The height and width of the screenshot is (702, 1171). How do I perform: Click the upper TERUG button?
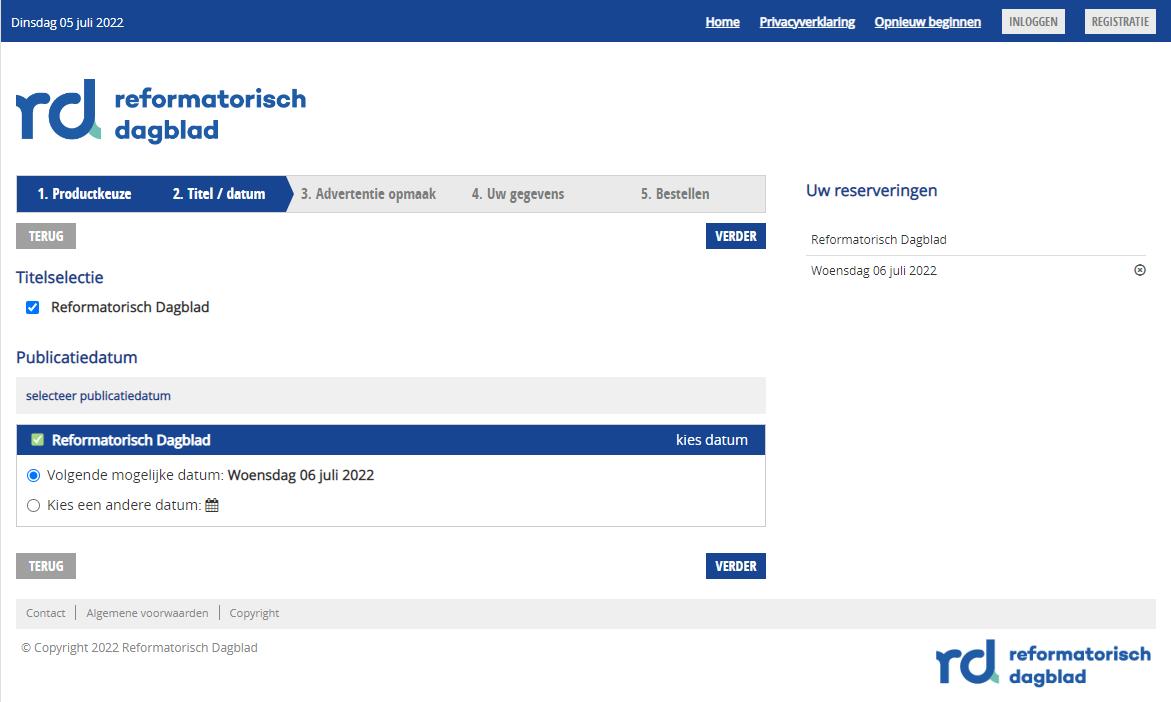point(46,236)
